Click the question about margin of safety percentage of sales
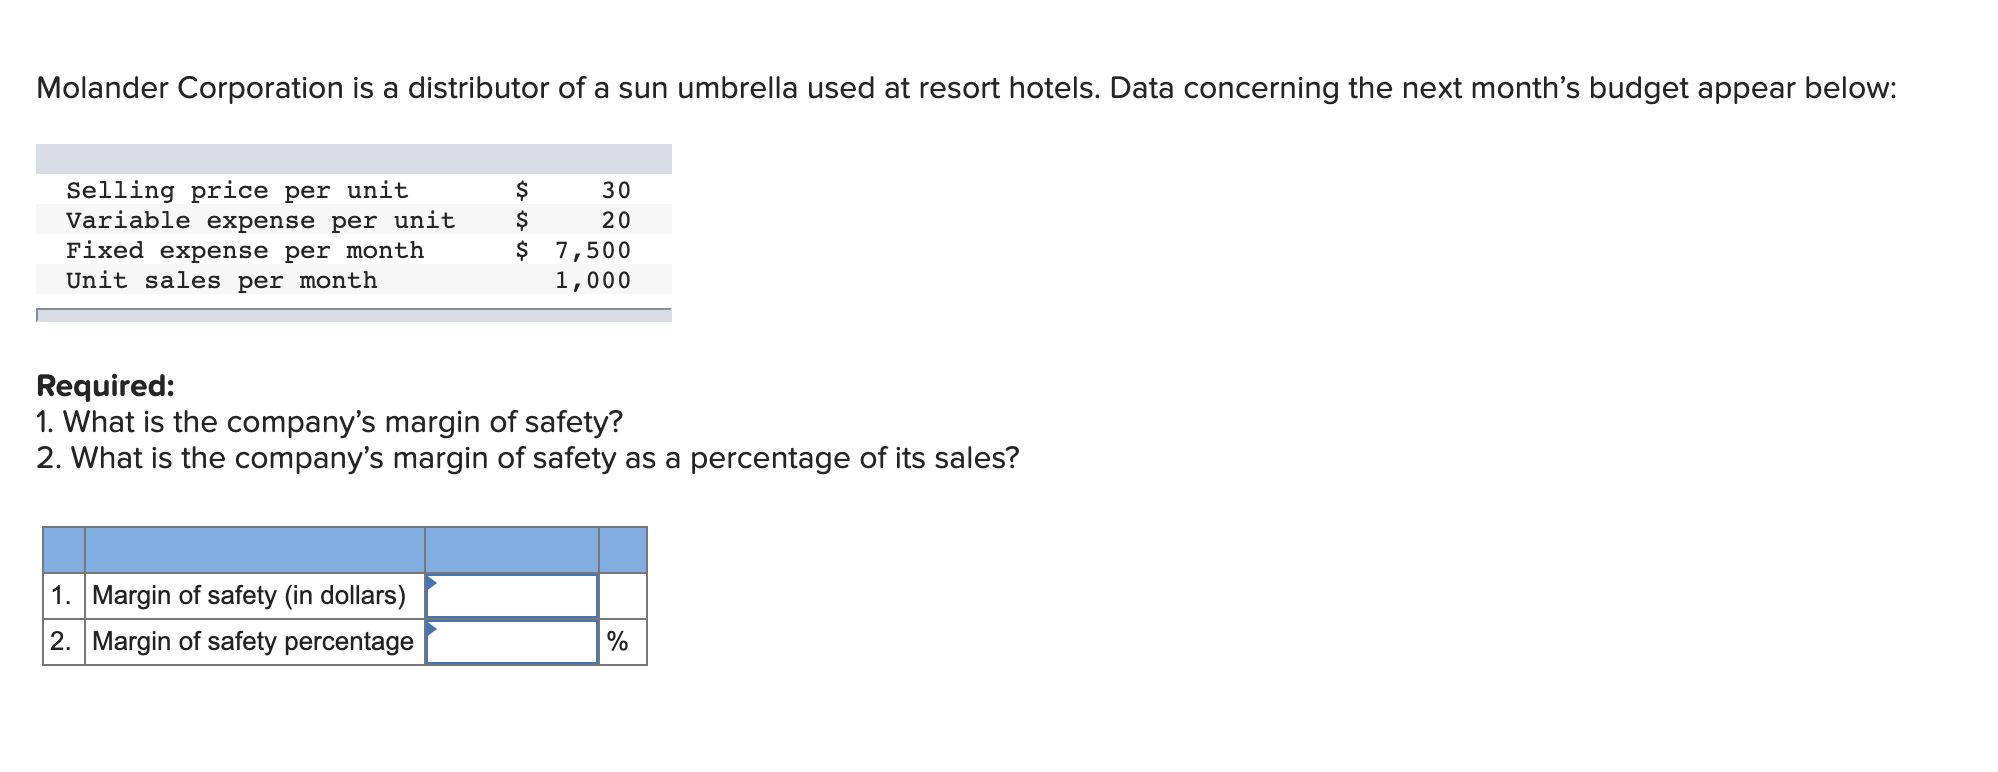This screenshot has width=1998, height=772. [x=527, y=458]
